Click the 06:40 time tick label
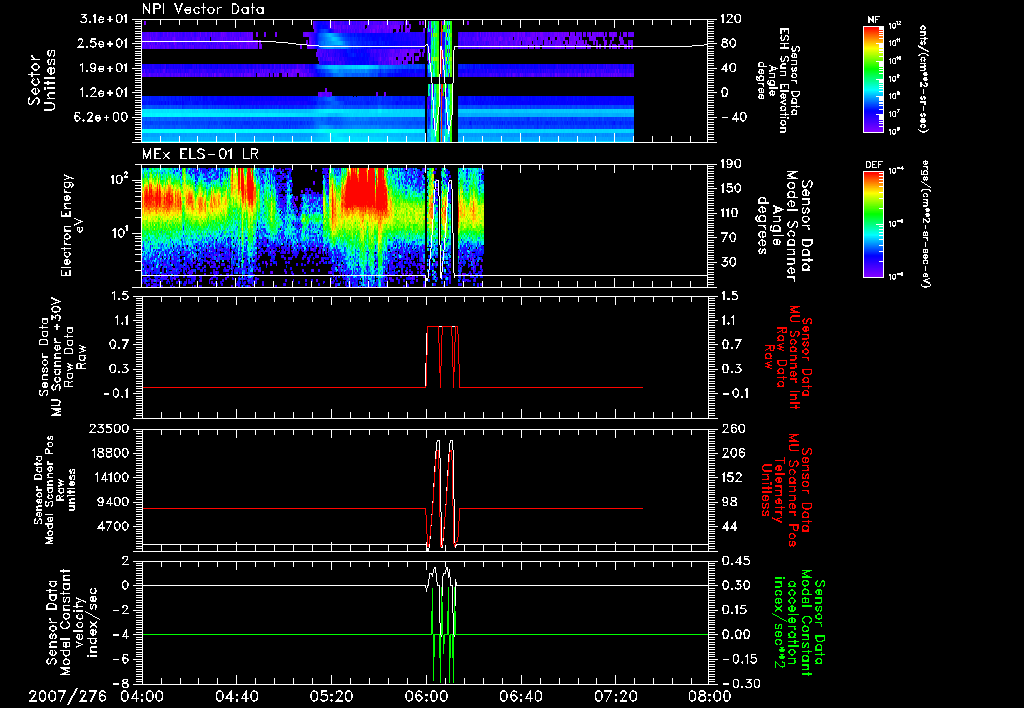Image resolution: width=1024 pixels, height=708 pixels. pyautogui.click(x=522, y=696)
